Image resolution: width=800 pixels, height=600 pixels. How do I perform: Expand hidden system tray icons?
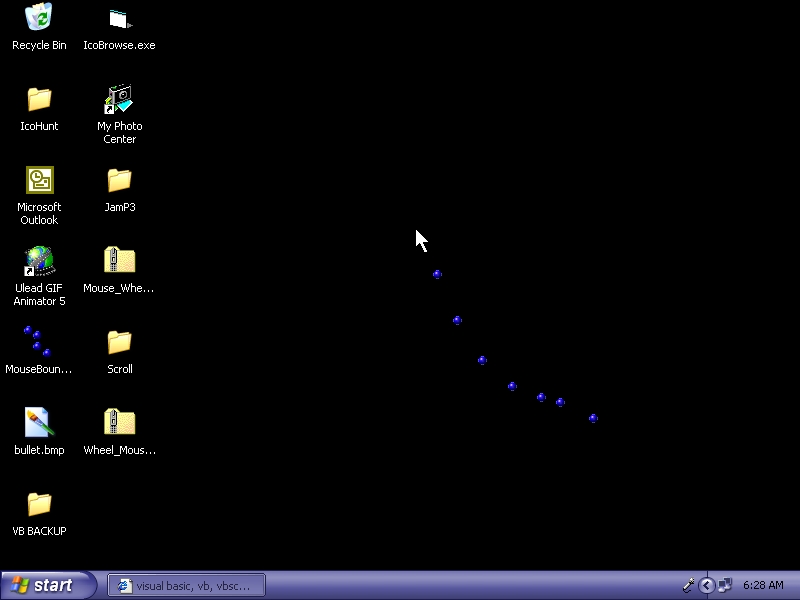pyautogui.click(x=707, y=585)
